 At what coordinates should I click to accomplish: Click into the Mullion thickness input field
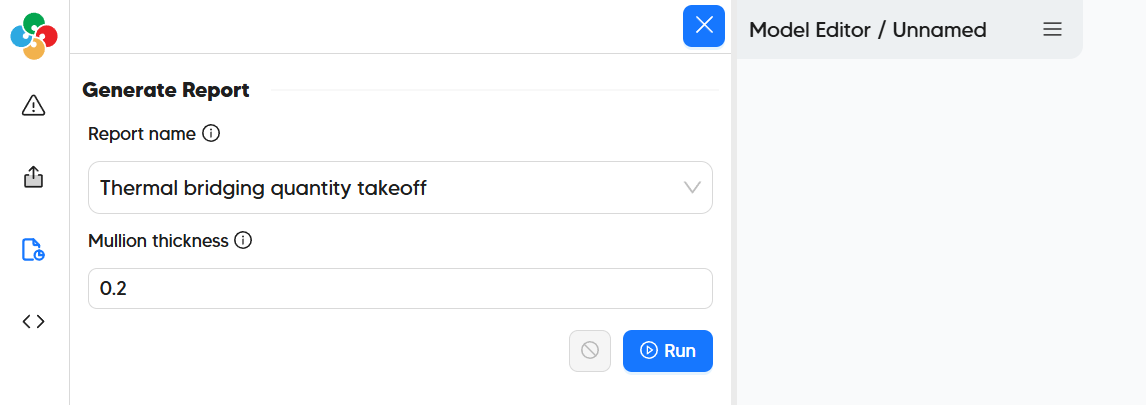(400, 289)
